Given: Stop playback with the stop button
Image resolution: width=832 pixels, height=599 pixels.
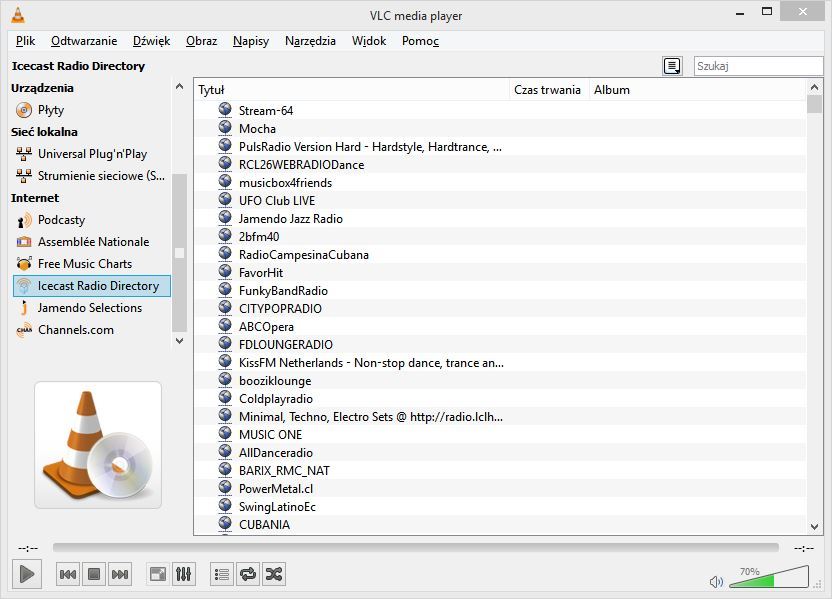Looking at the screenshot, I should click(x=94, y=574).
